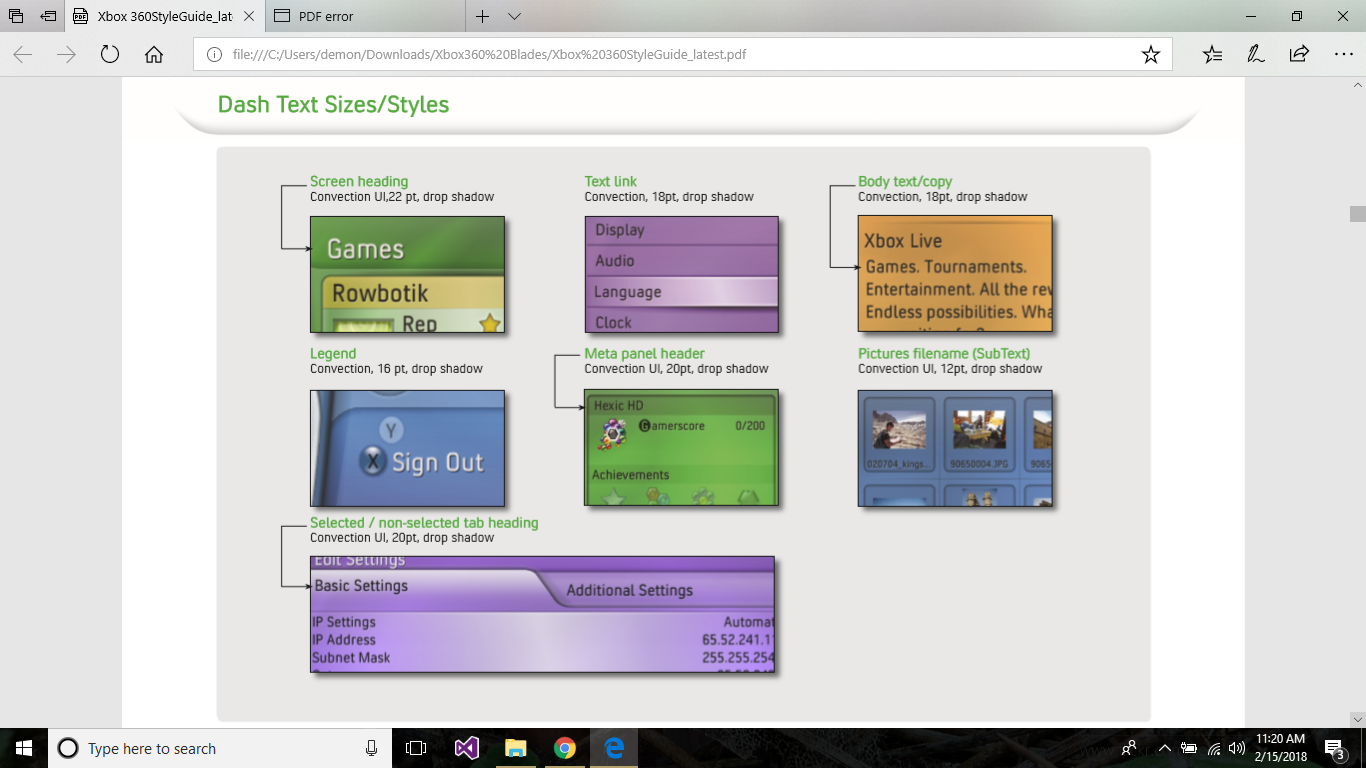Click the battery status icon
This screenshot has width=1366, height=768.
[1189, 748]
